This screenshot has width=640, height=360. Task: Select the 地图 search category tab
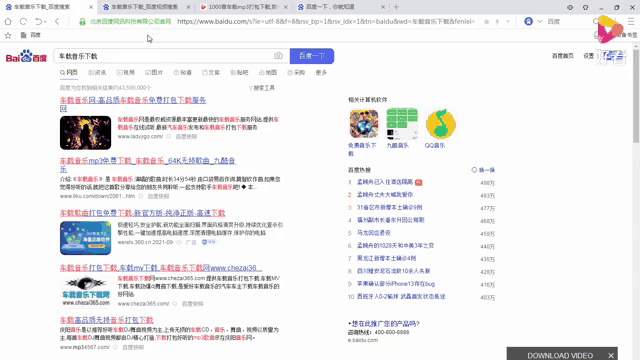[x=268, y=73]
